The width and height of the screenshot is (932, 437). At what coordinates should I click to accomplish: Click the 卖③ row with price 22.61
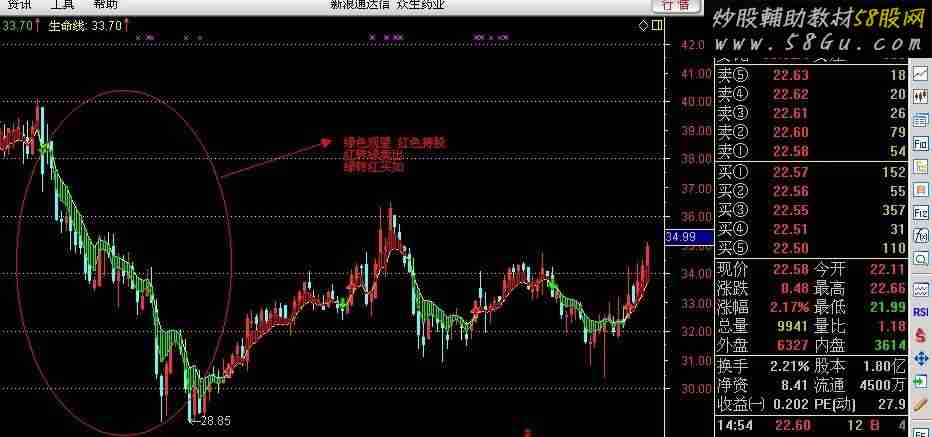(812, 113)
